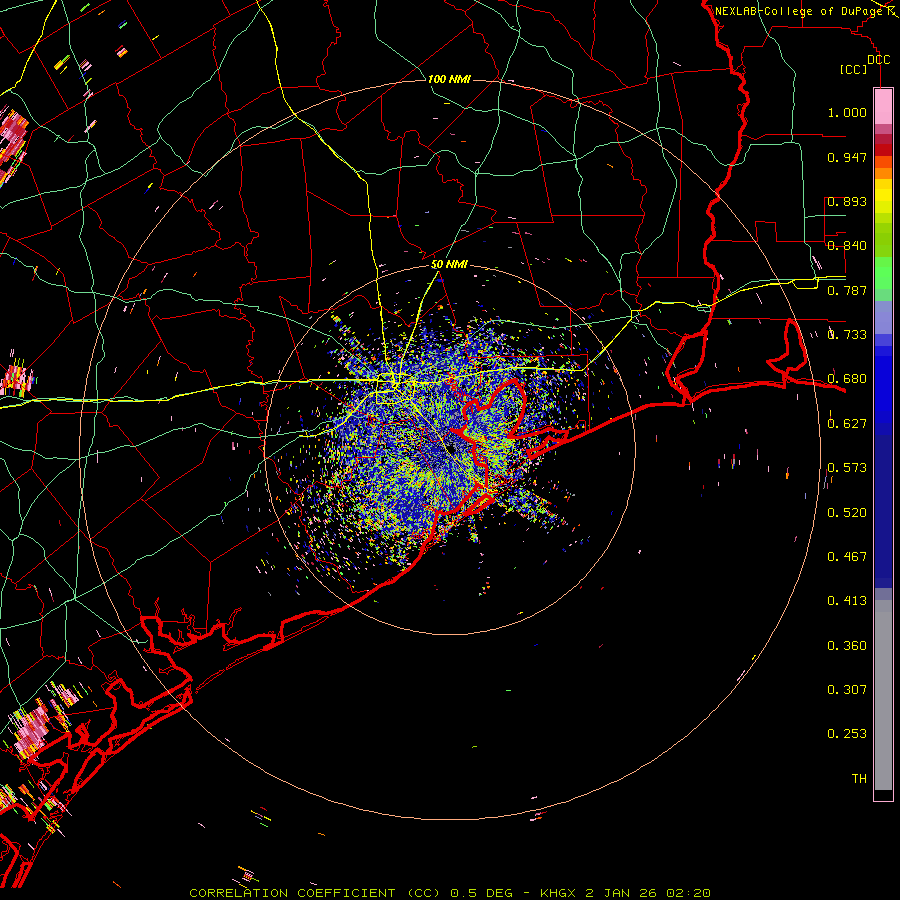Click the 0.307 scale value
The image size is (900, 900).
(847, 690)
